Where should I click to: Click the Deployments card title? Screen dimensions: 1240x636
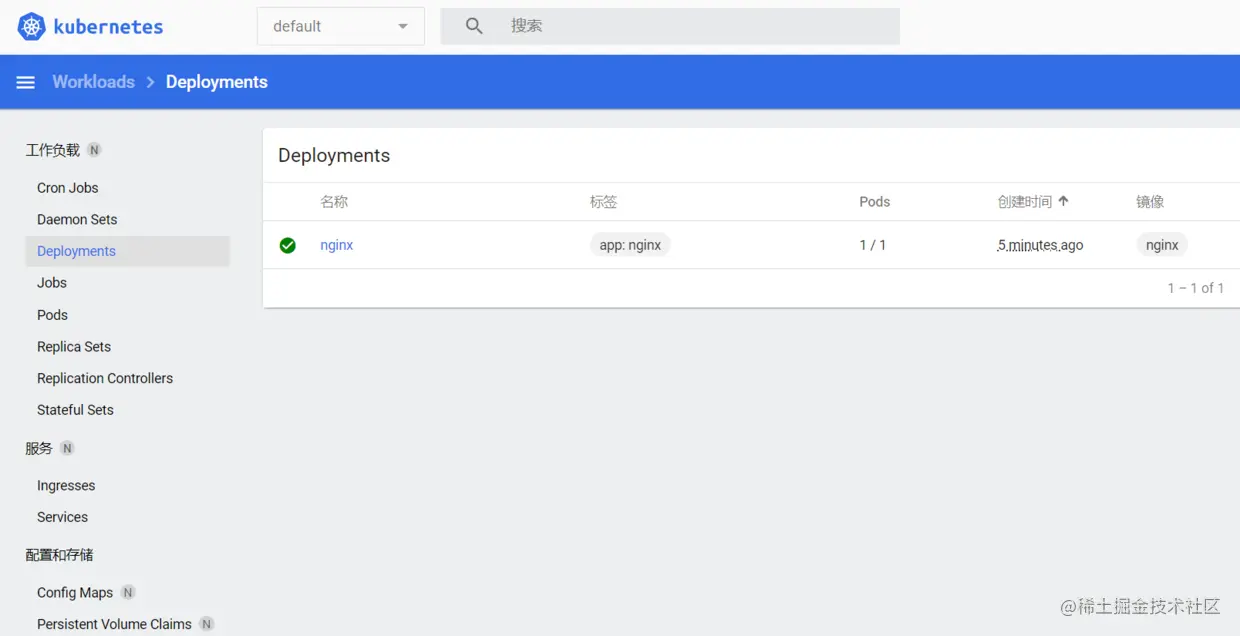click(x=334, y=155)
